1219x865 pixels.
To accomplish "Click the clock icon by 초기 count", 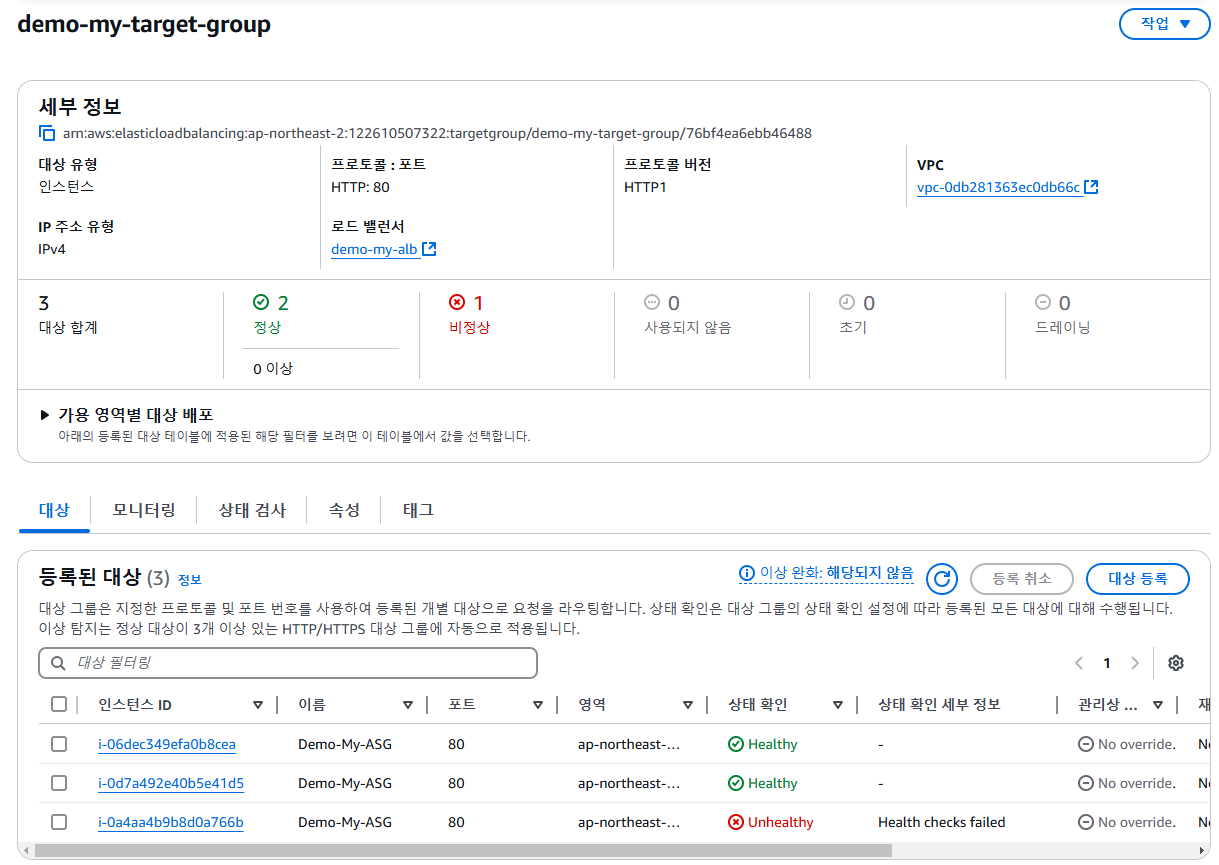I will click(x=847, y=302).
